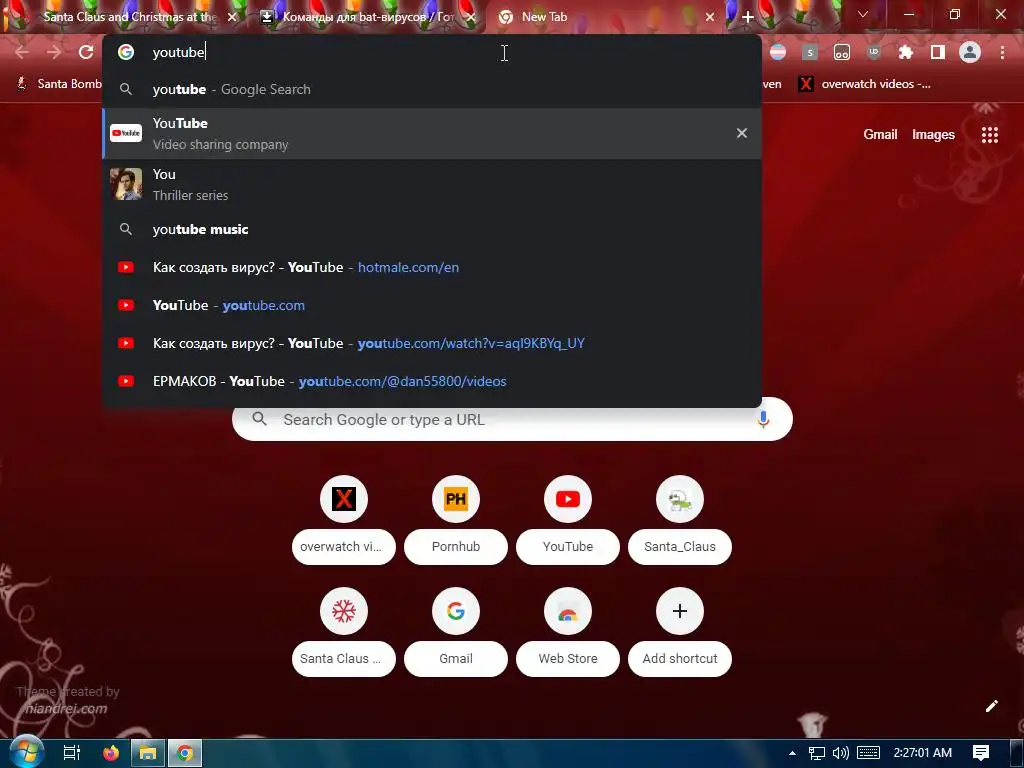
Task: Open the Google apps grid
Action: 990,135
